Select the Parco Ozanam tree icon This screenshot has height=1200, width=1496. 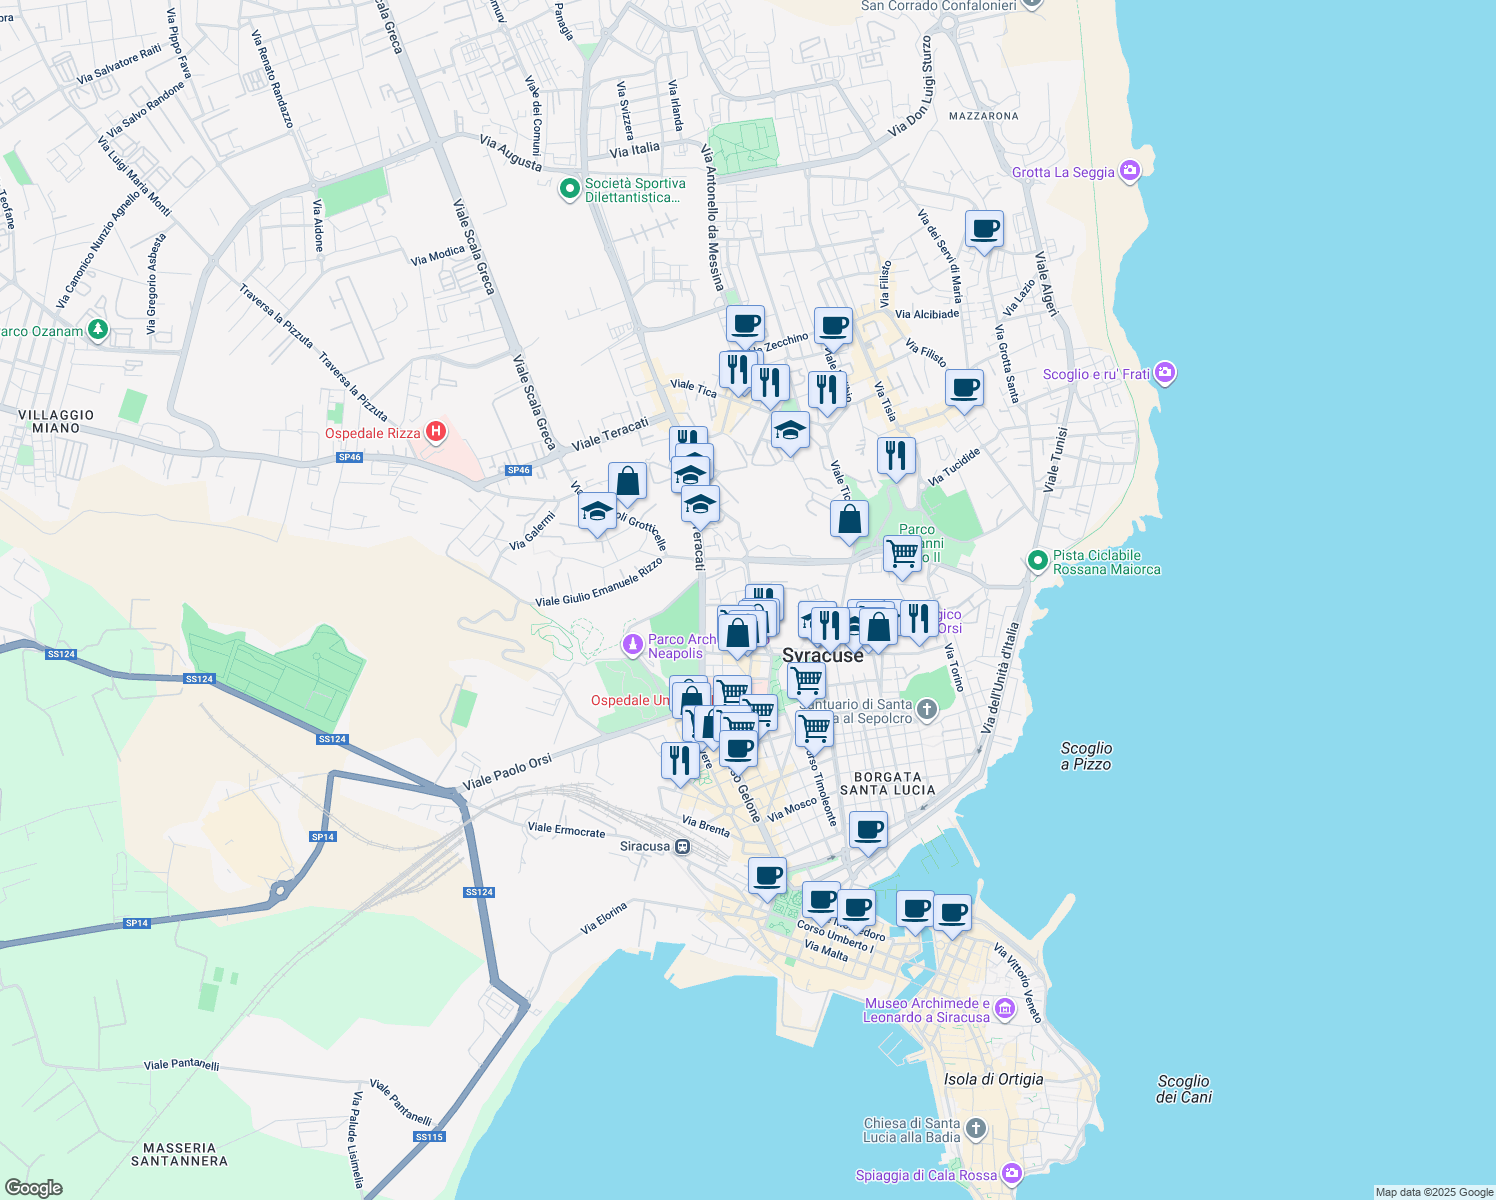pos(97,329)
